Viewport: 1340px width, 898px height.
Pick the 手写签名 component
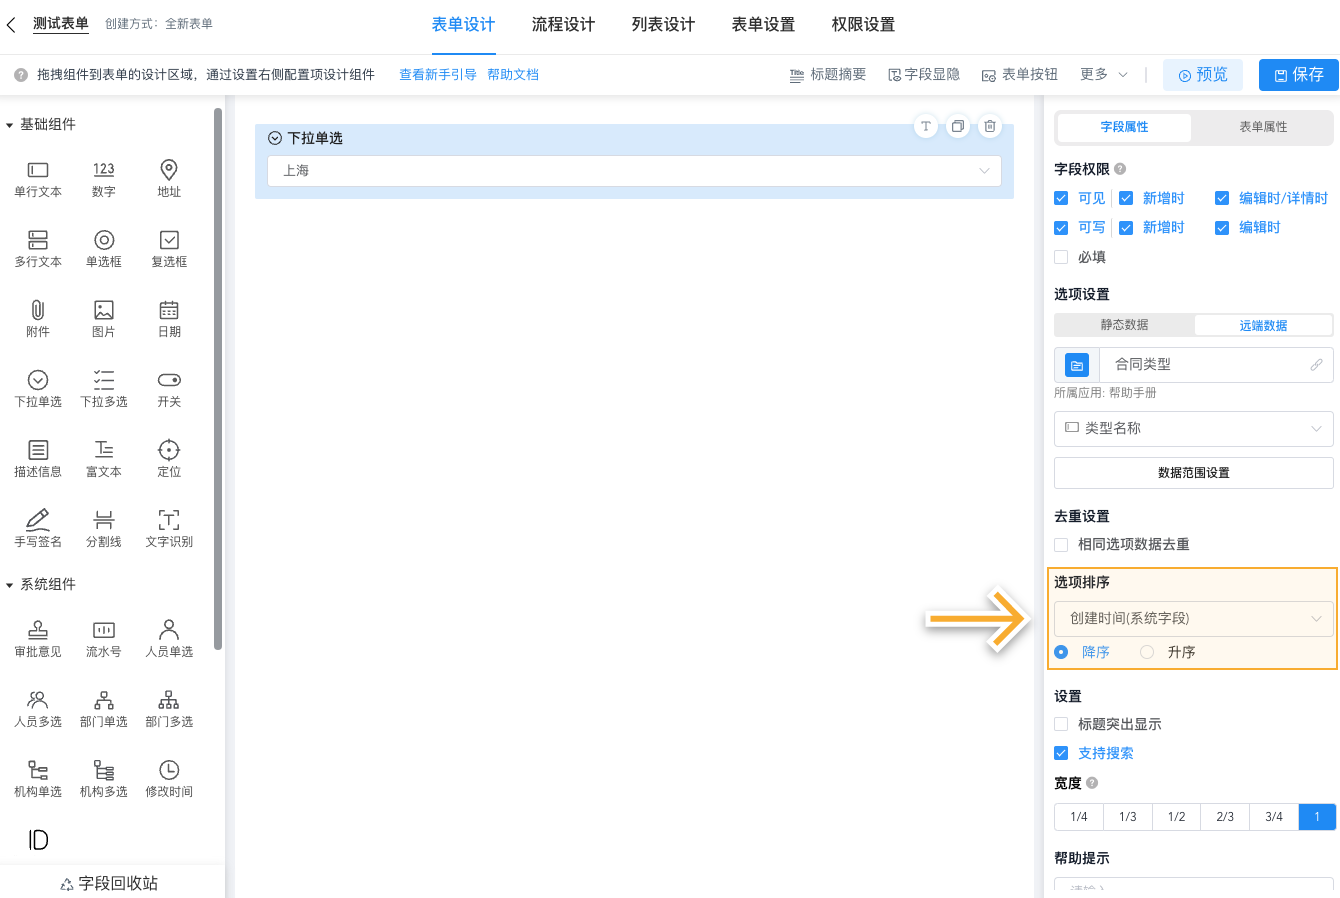coord(37,527)
